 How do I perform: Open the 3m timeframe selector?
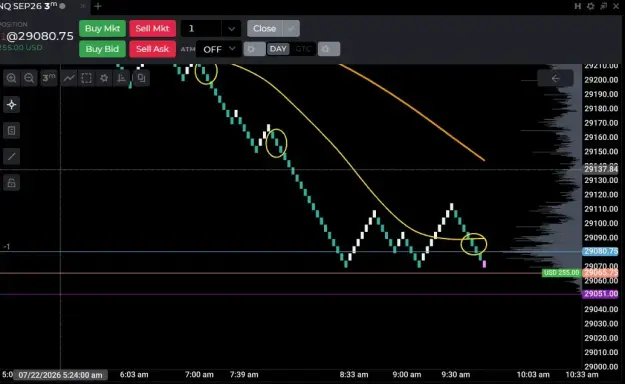coord(49,78)
